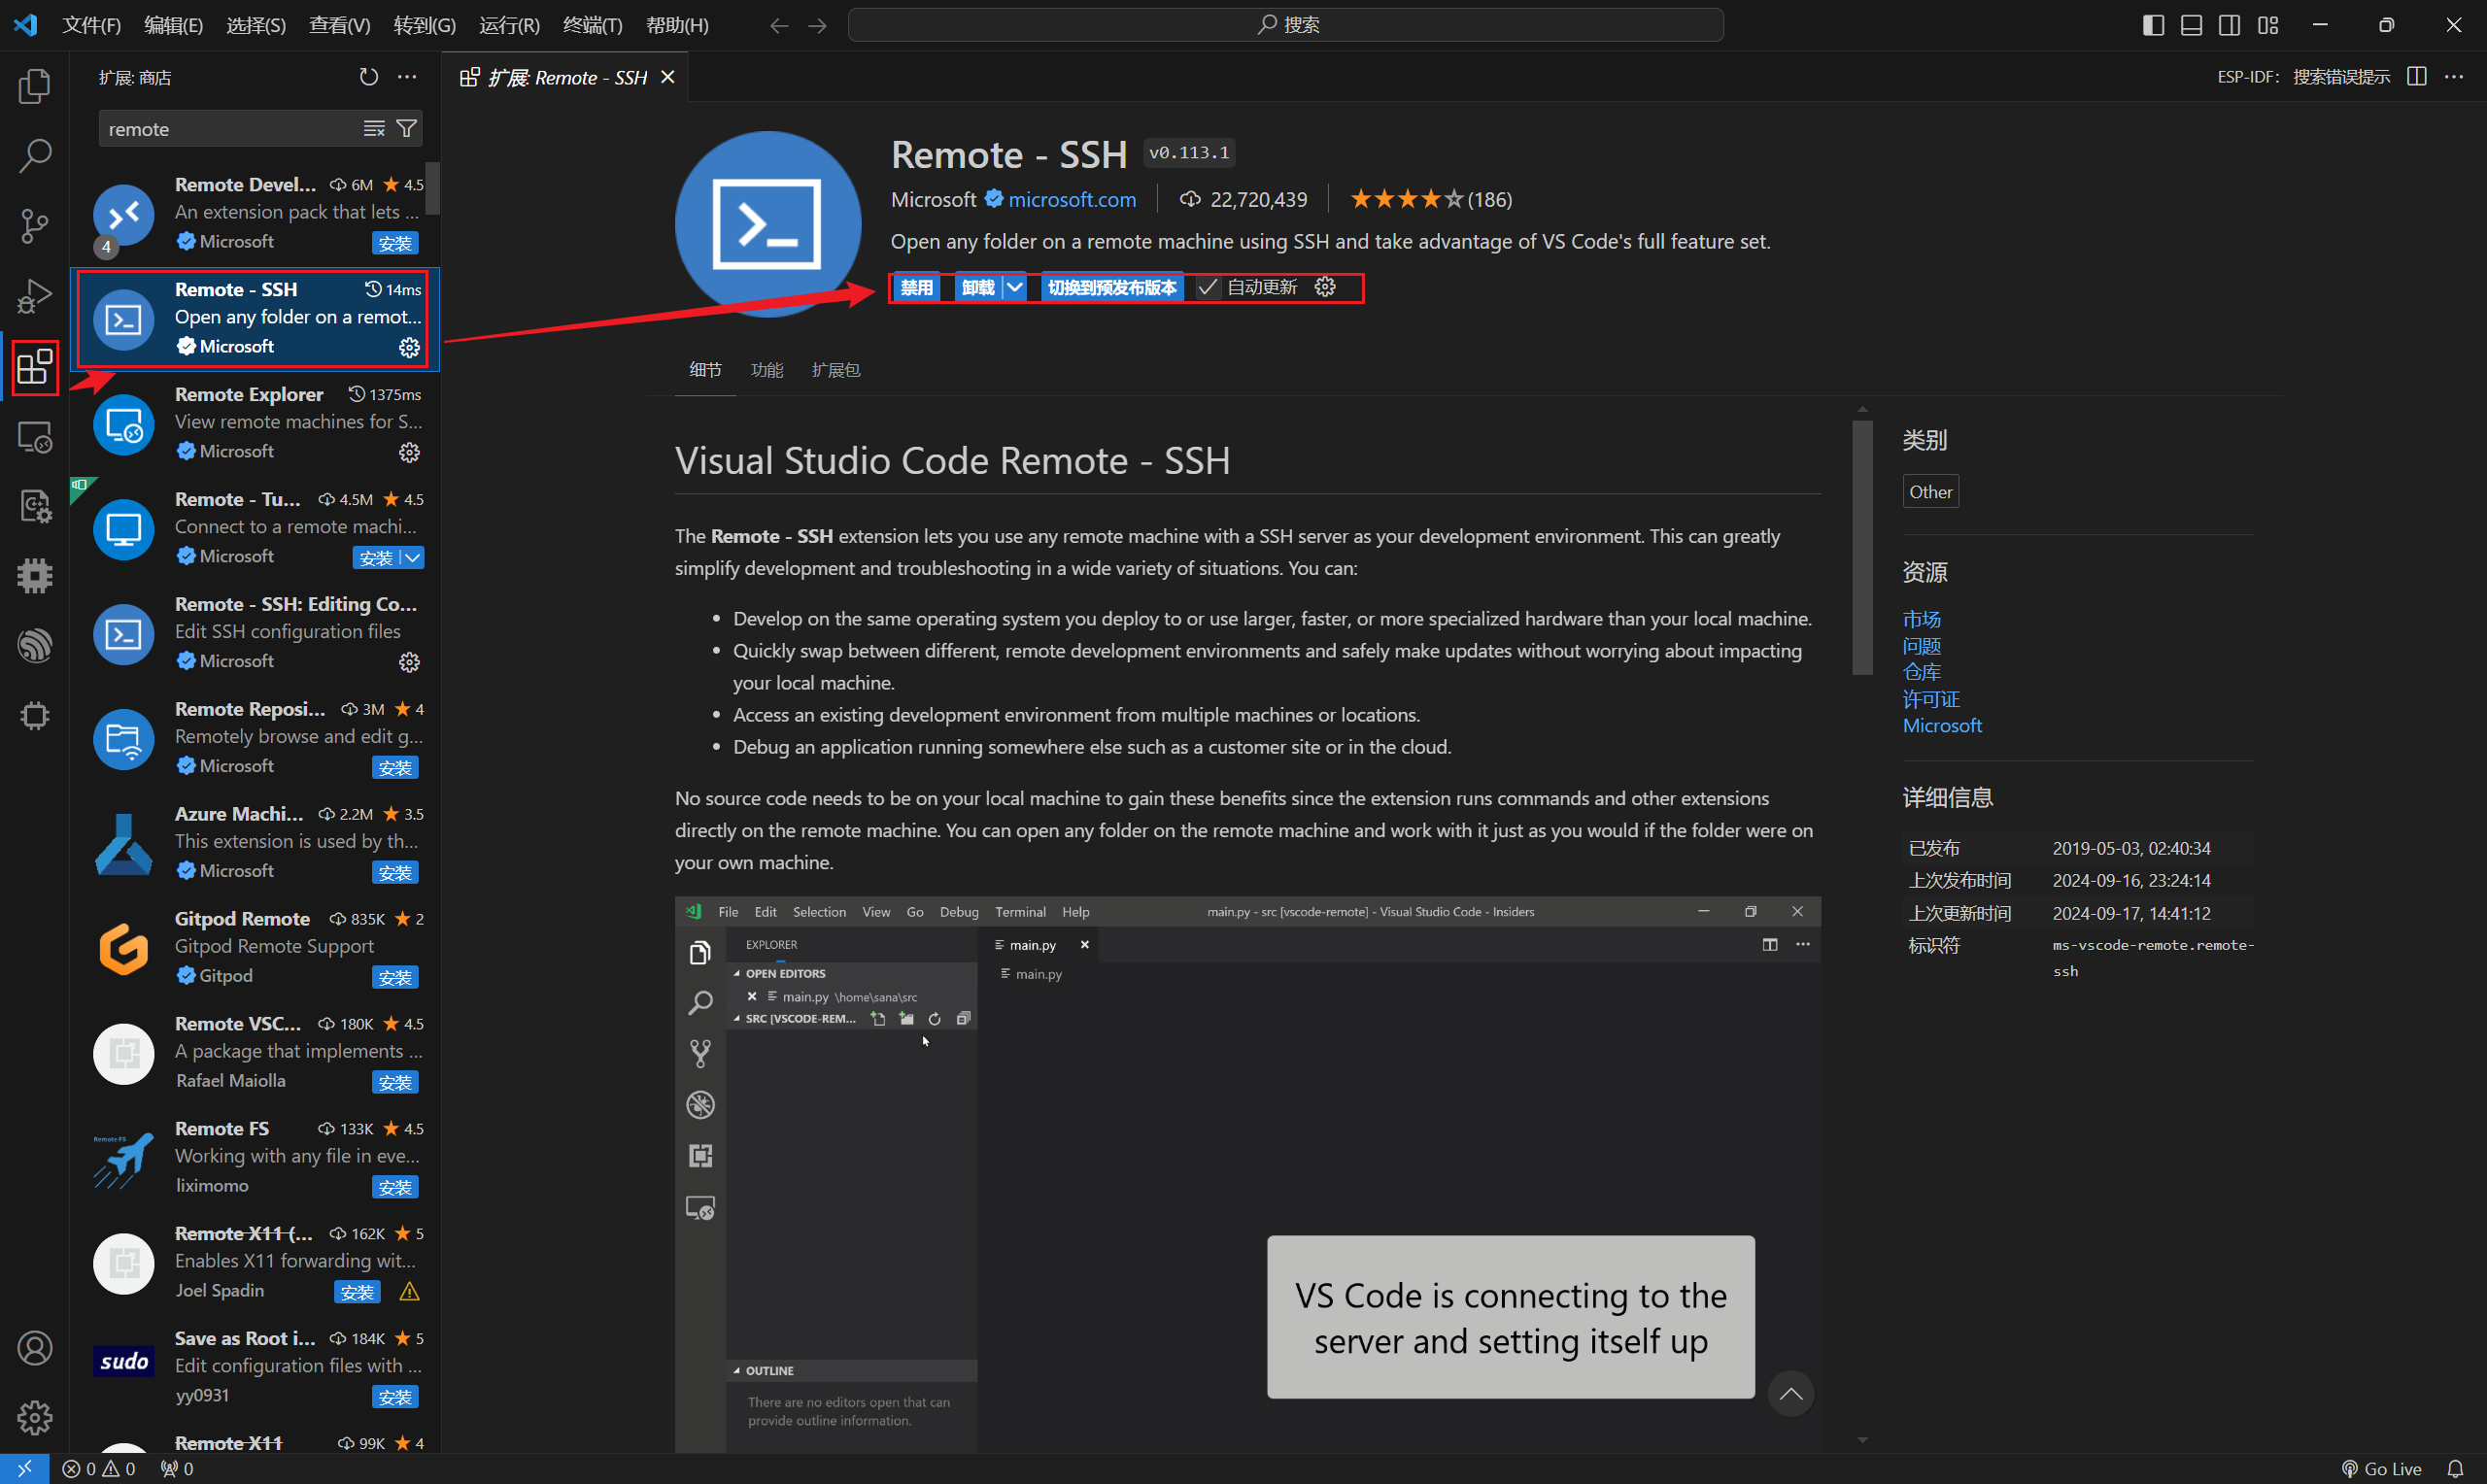Screen dimensions: 2487x1484
Task: Go back in navigation history
Action: (779, 25)
